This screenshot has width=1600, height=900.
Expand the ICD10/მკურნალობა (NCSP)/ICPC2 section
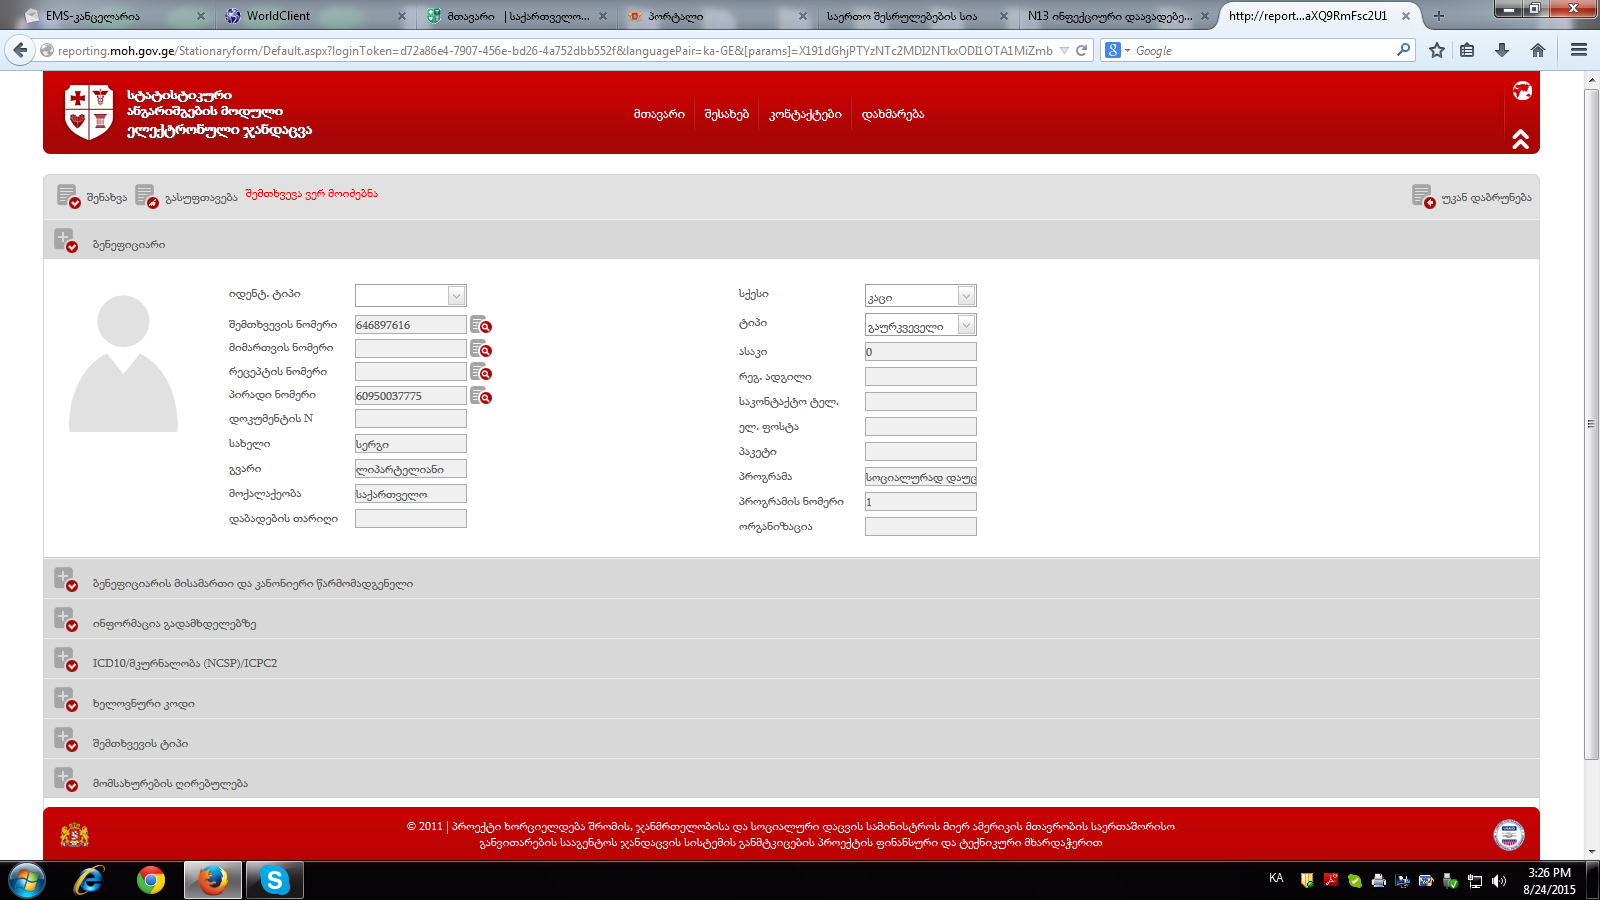click(65, 660)
